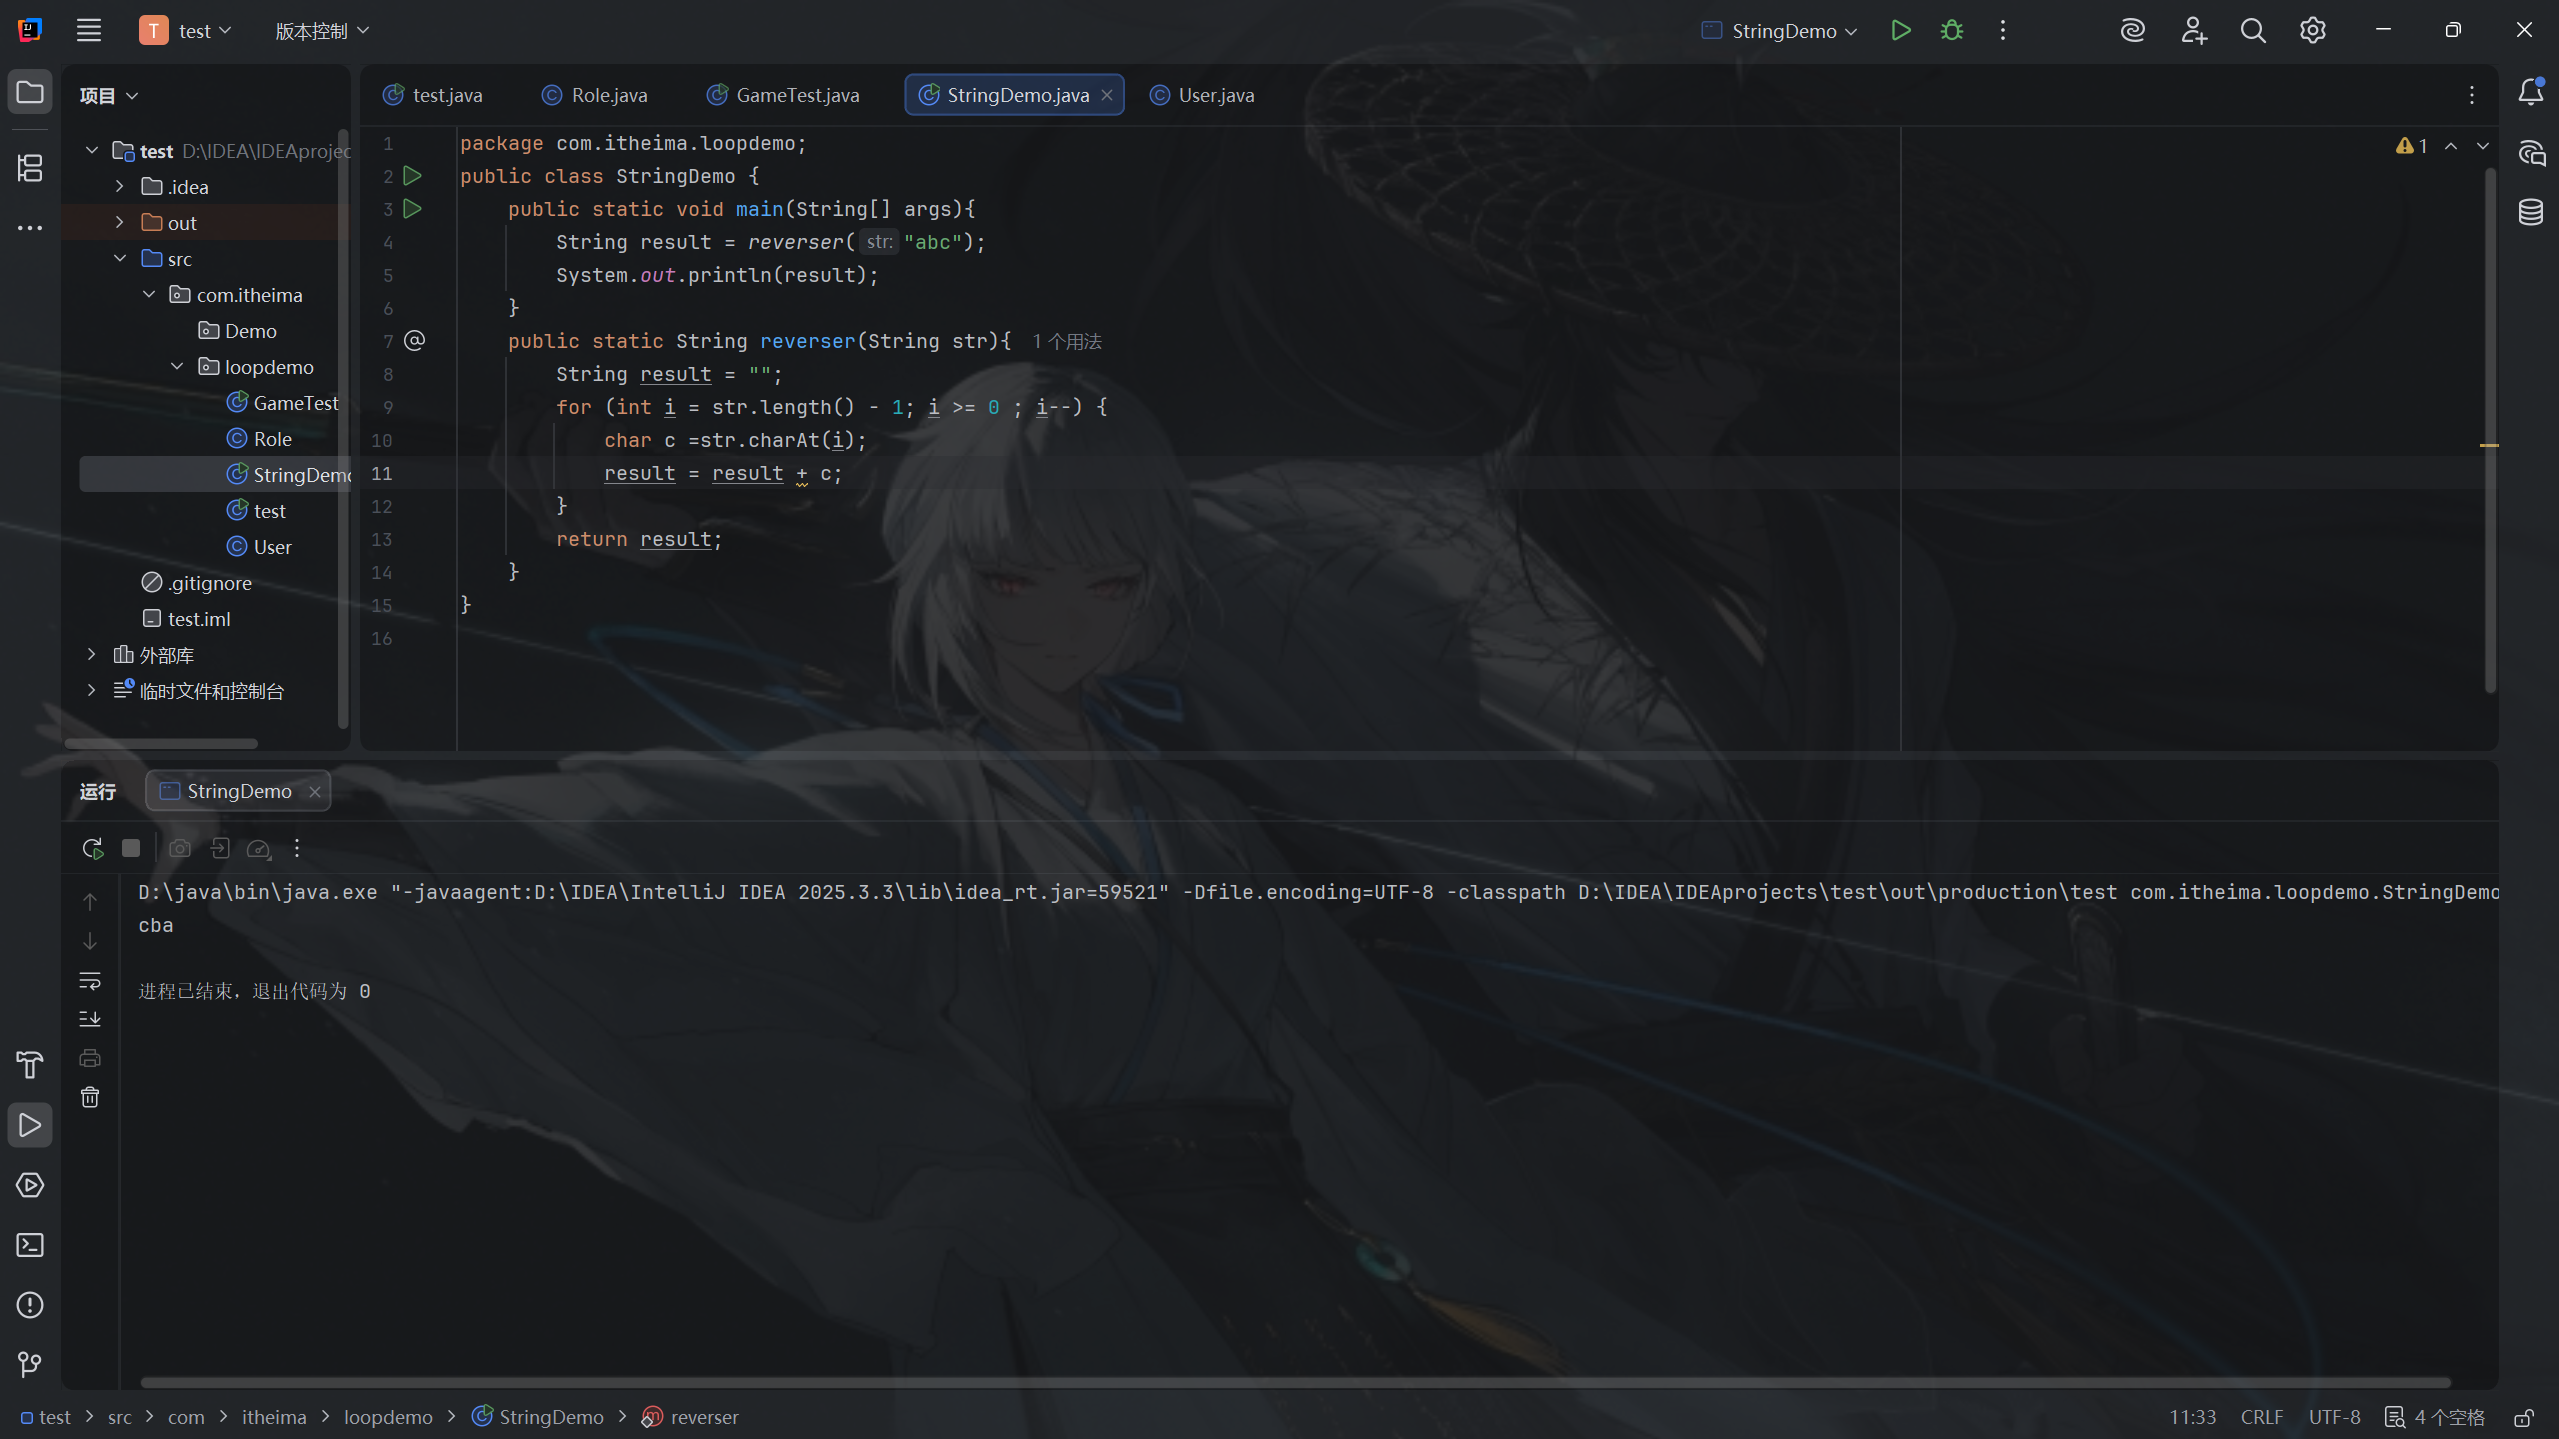
Task: Toggle soft-wrap in console
Action: tap(90, 980)
